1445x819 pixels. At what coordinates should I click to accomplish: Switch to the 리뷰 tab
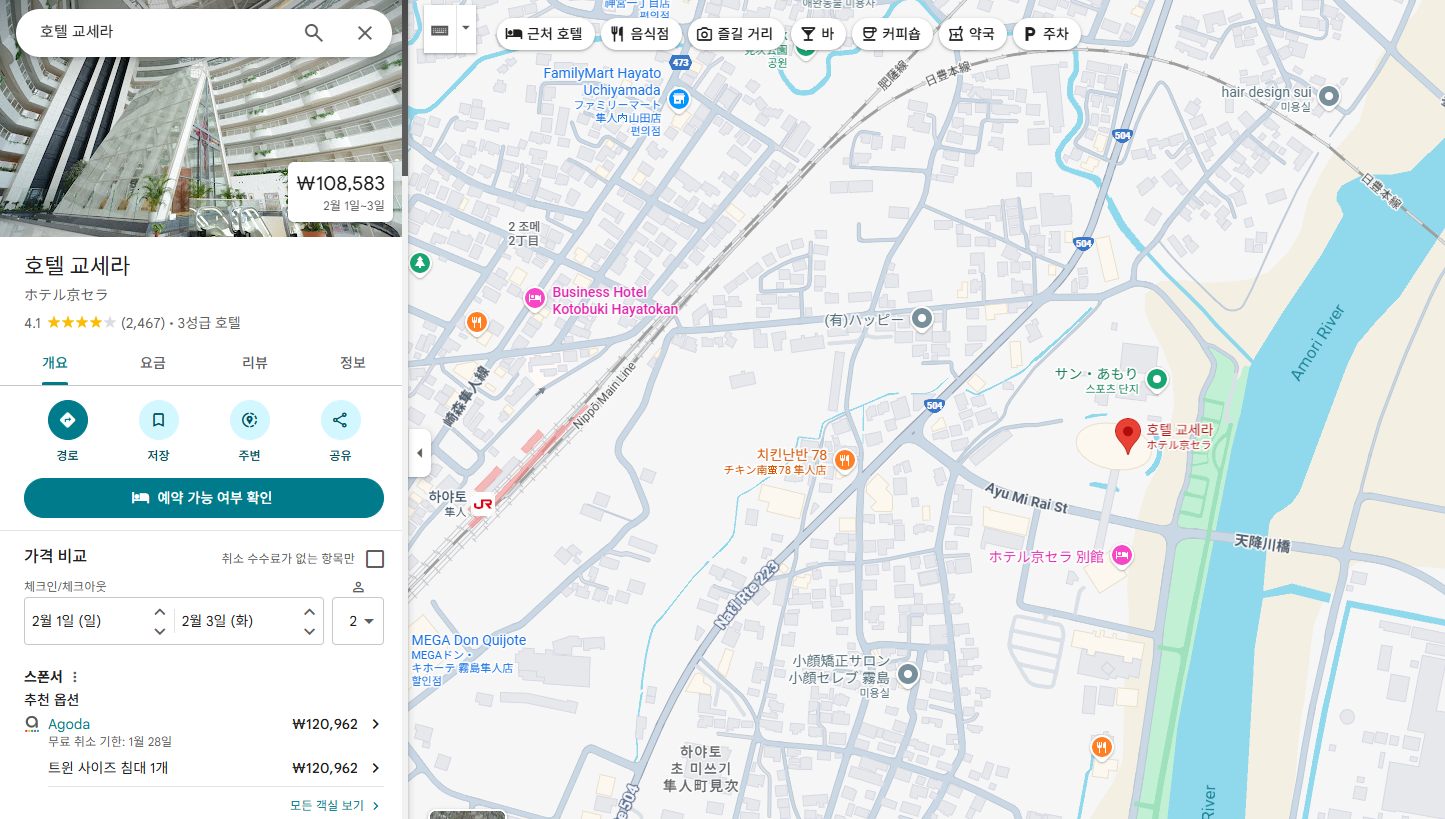click(x=255, y=363)
